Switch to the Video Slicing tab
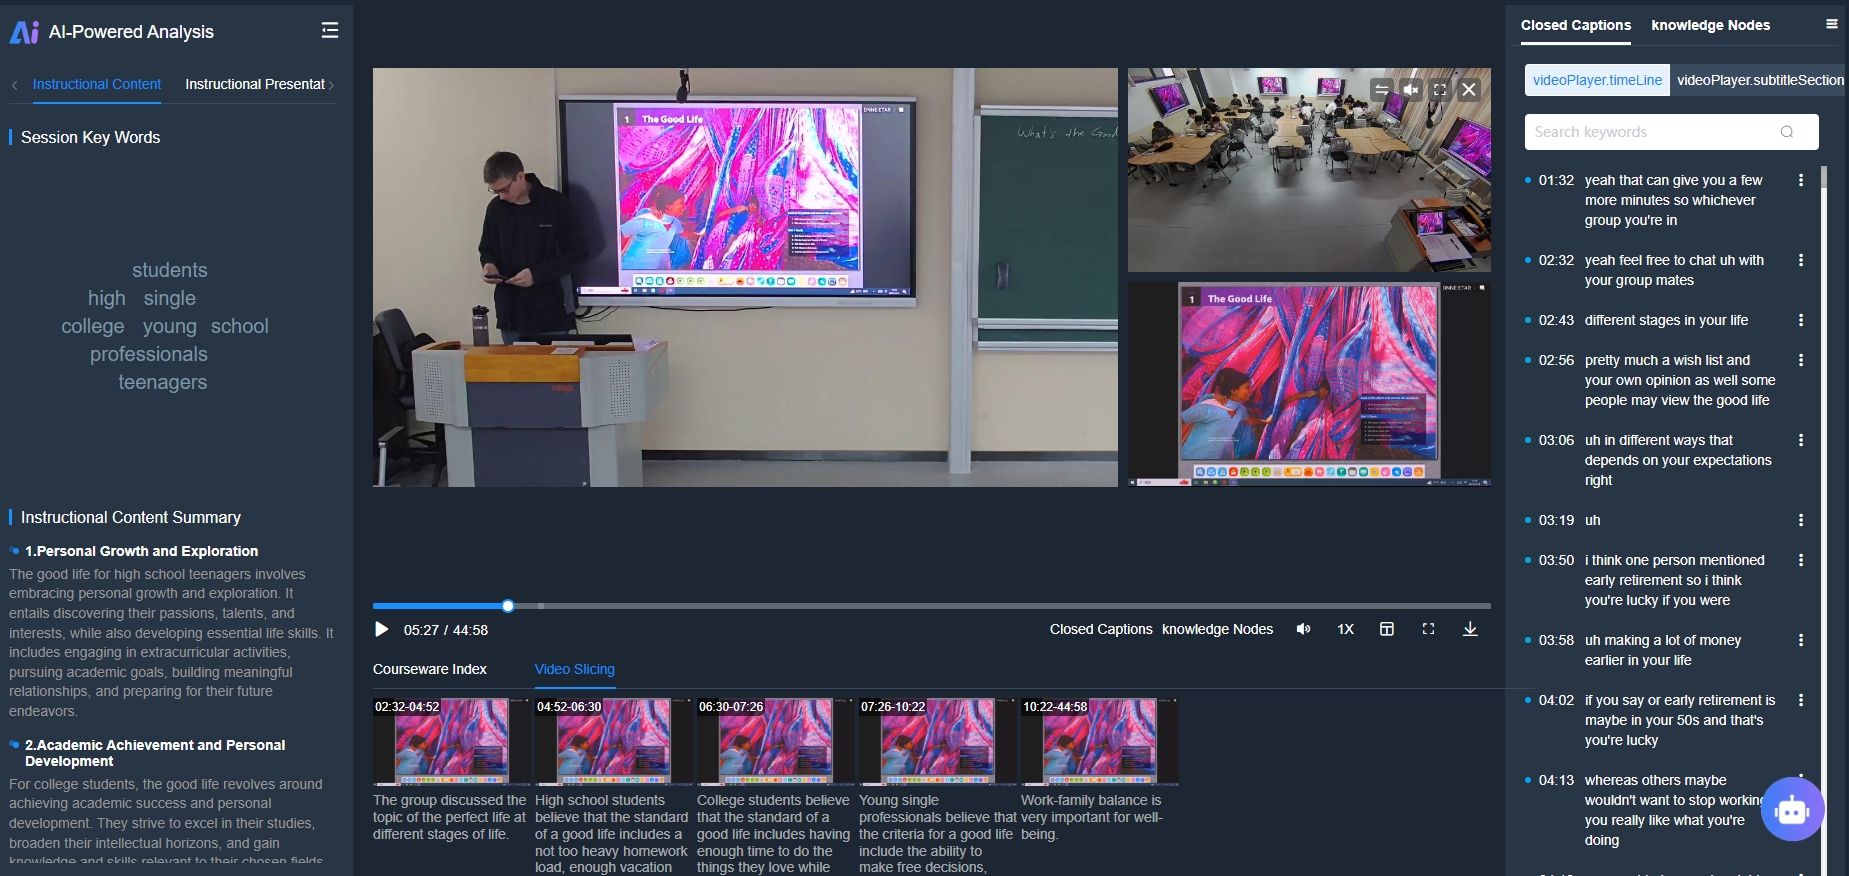 click(x=575, y=669)
